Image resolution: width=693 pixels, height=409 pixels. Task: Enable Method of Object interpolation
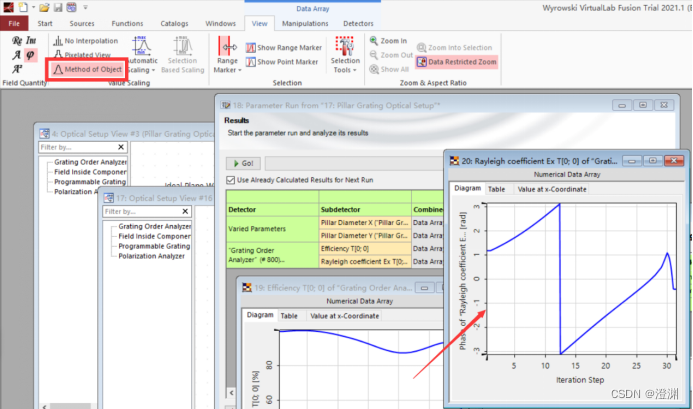(x=88, y=69)
